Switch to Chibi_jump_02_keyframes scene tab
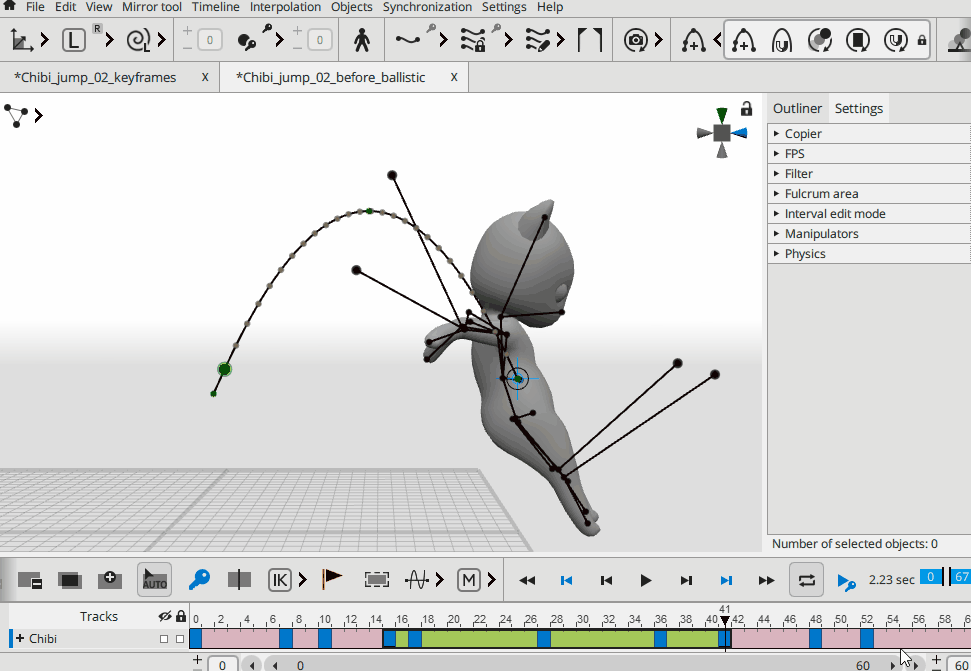The width and height of the screenshot is (971, 671). 95,77
